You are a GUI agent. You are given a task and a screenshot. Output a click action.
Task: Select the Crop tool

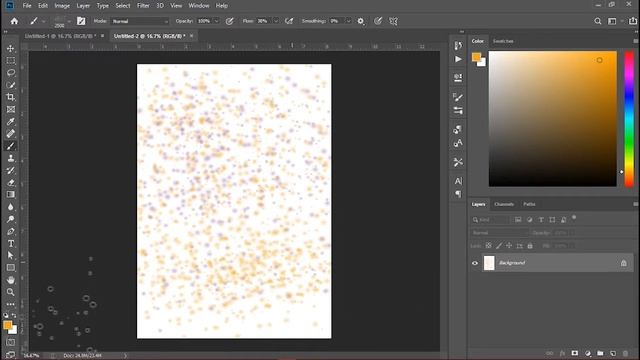click(x=11, y=97)
